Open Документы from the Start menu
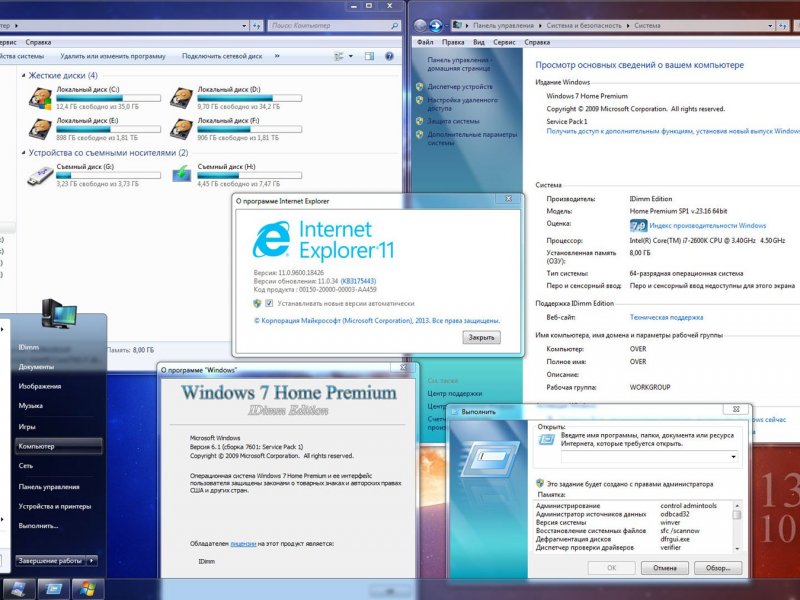Viewport: 800px width, 600px height. tap(36, 367)
